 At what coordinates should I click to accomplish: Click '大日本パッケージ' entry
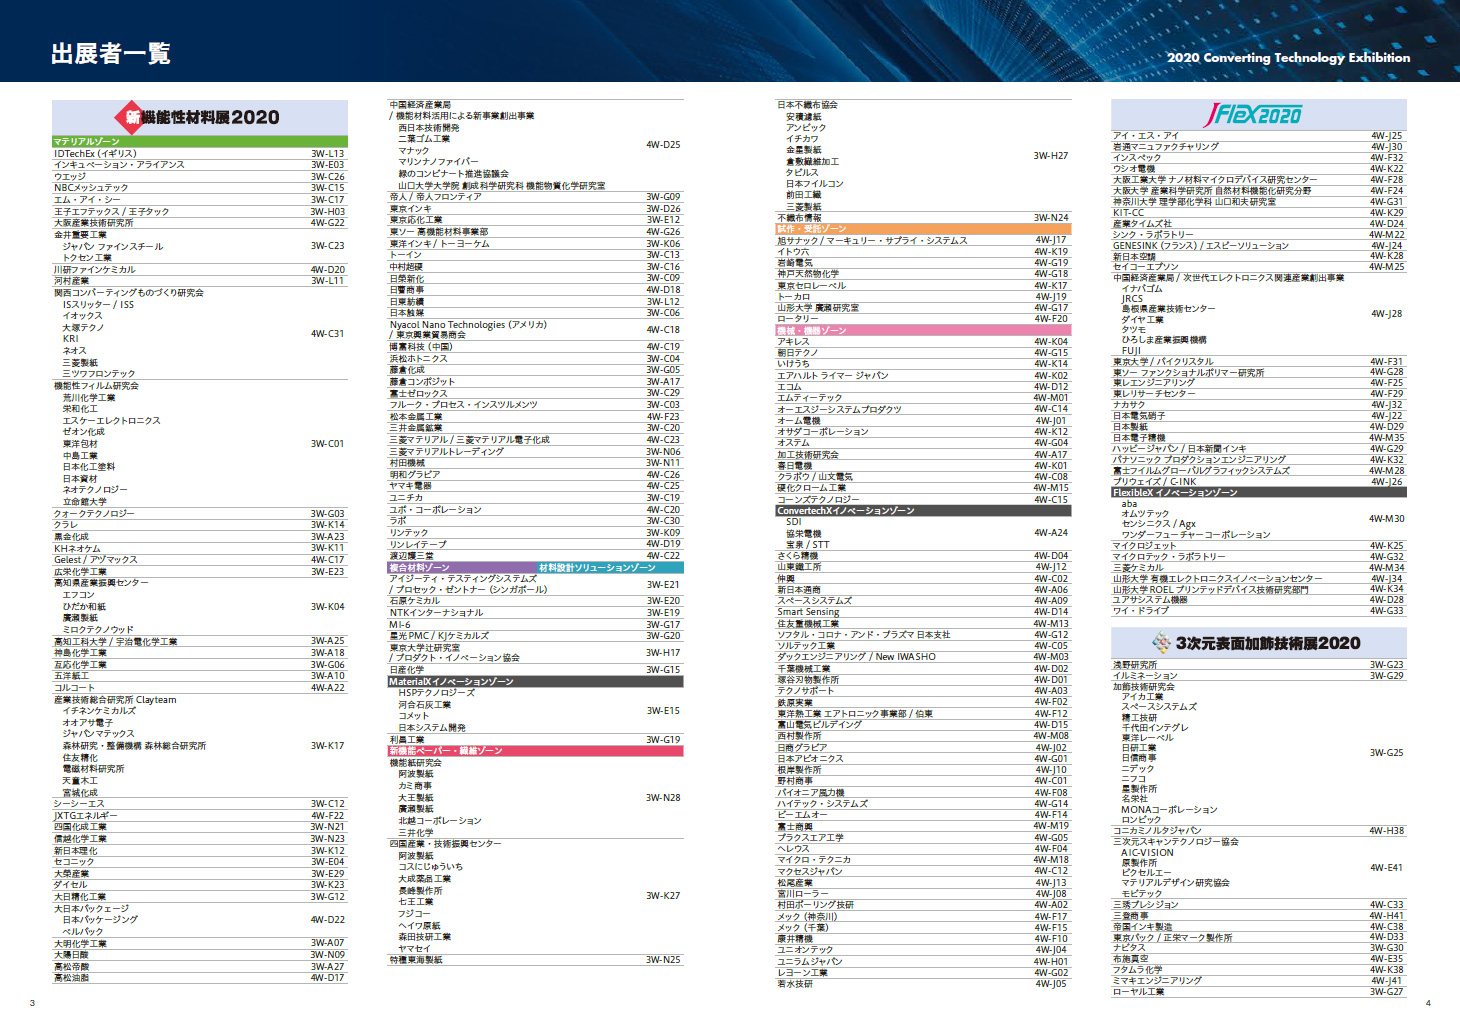[x=91, y=909]
